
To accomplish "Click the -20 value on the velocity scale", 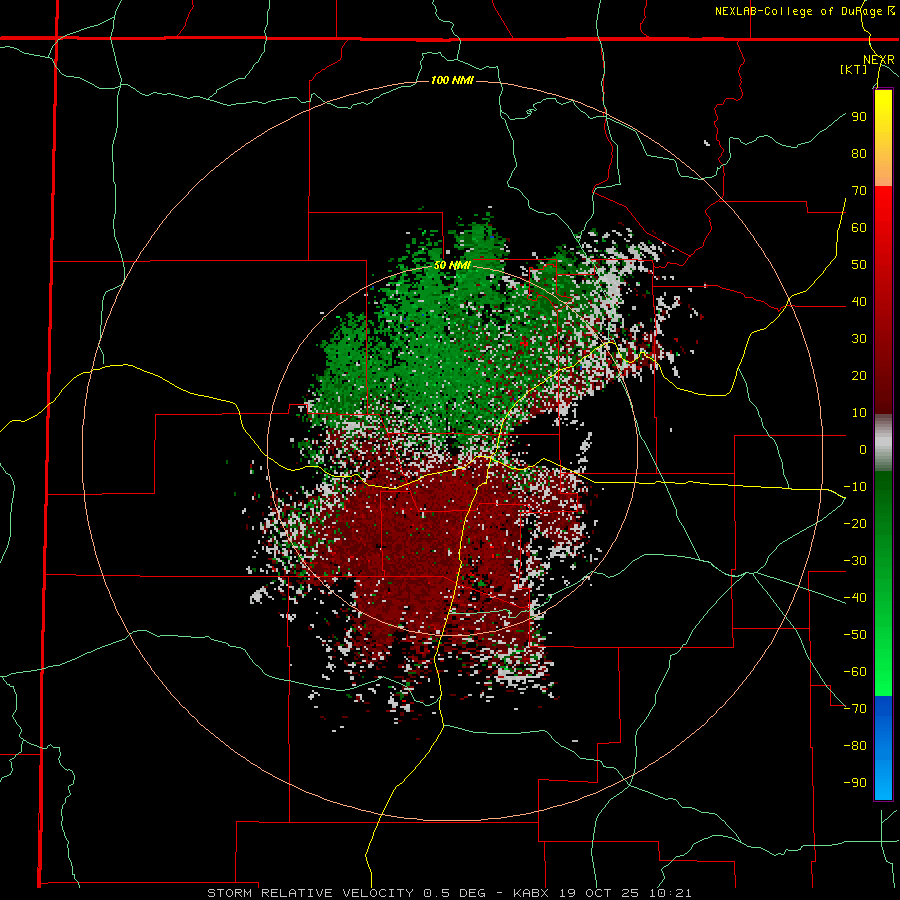I will point(855,523).
